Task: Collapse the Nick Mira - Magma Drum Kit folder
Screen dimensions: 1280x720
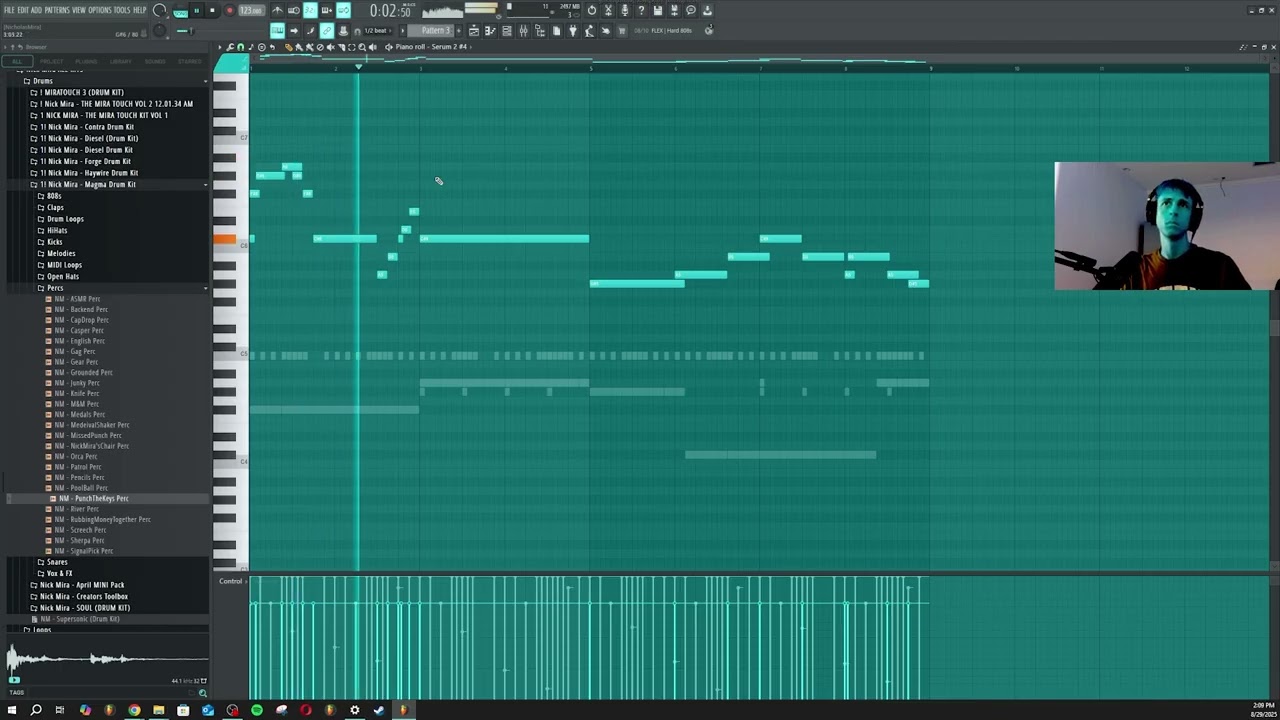Action: (88, 184)
